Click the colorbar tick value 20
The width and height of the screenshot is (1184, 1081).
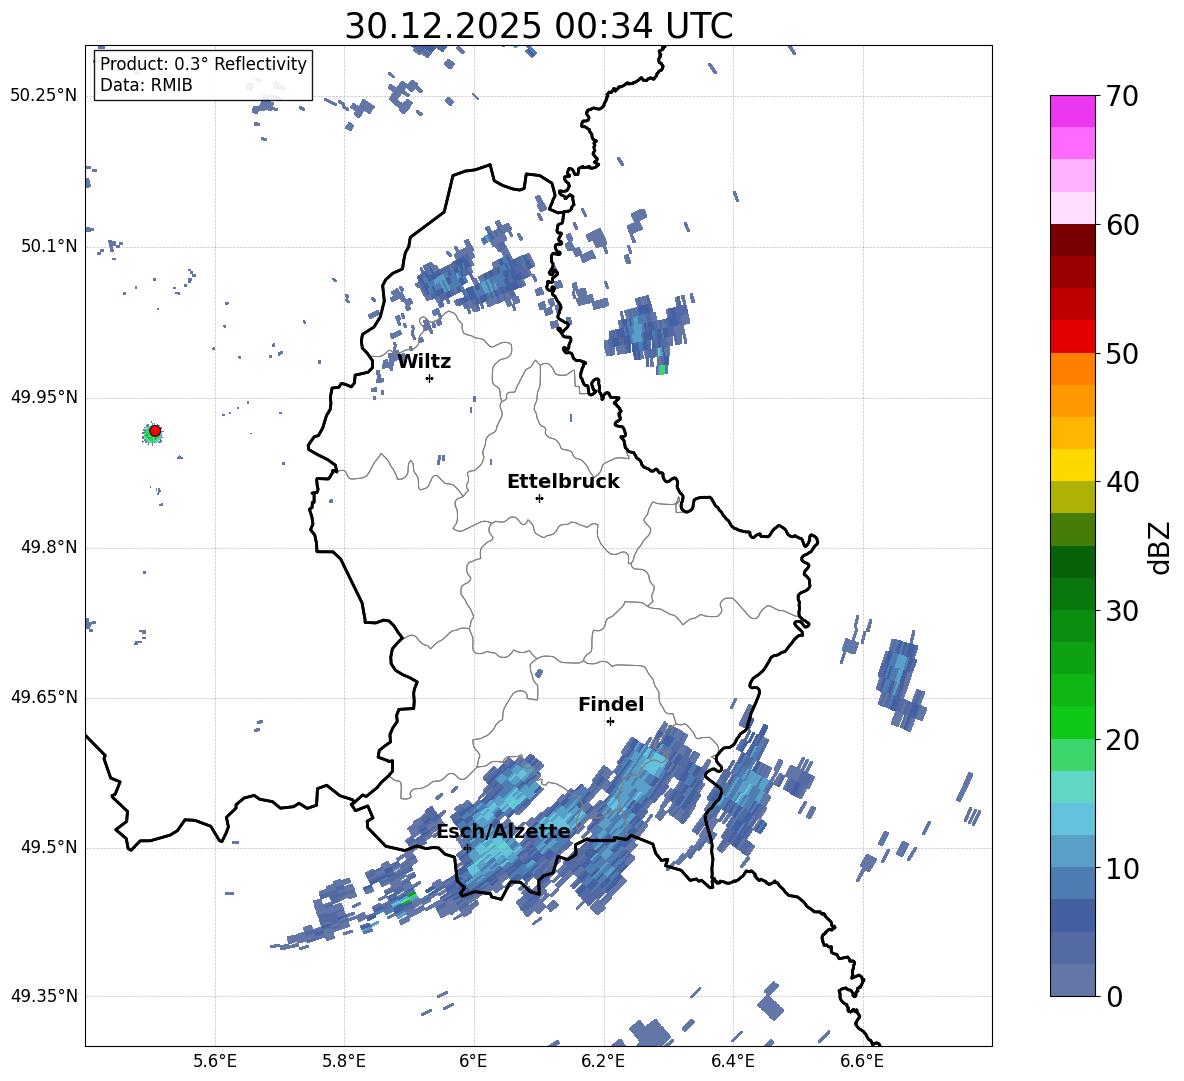tap(1123, 740)
